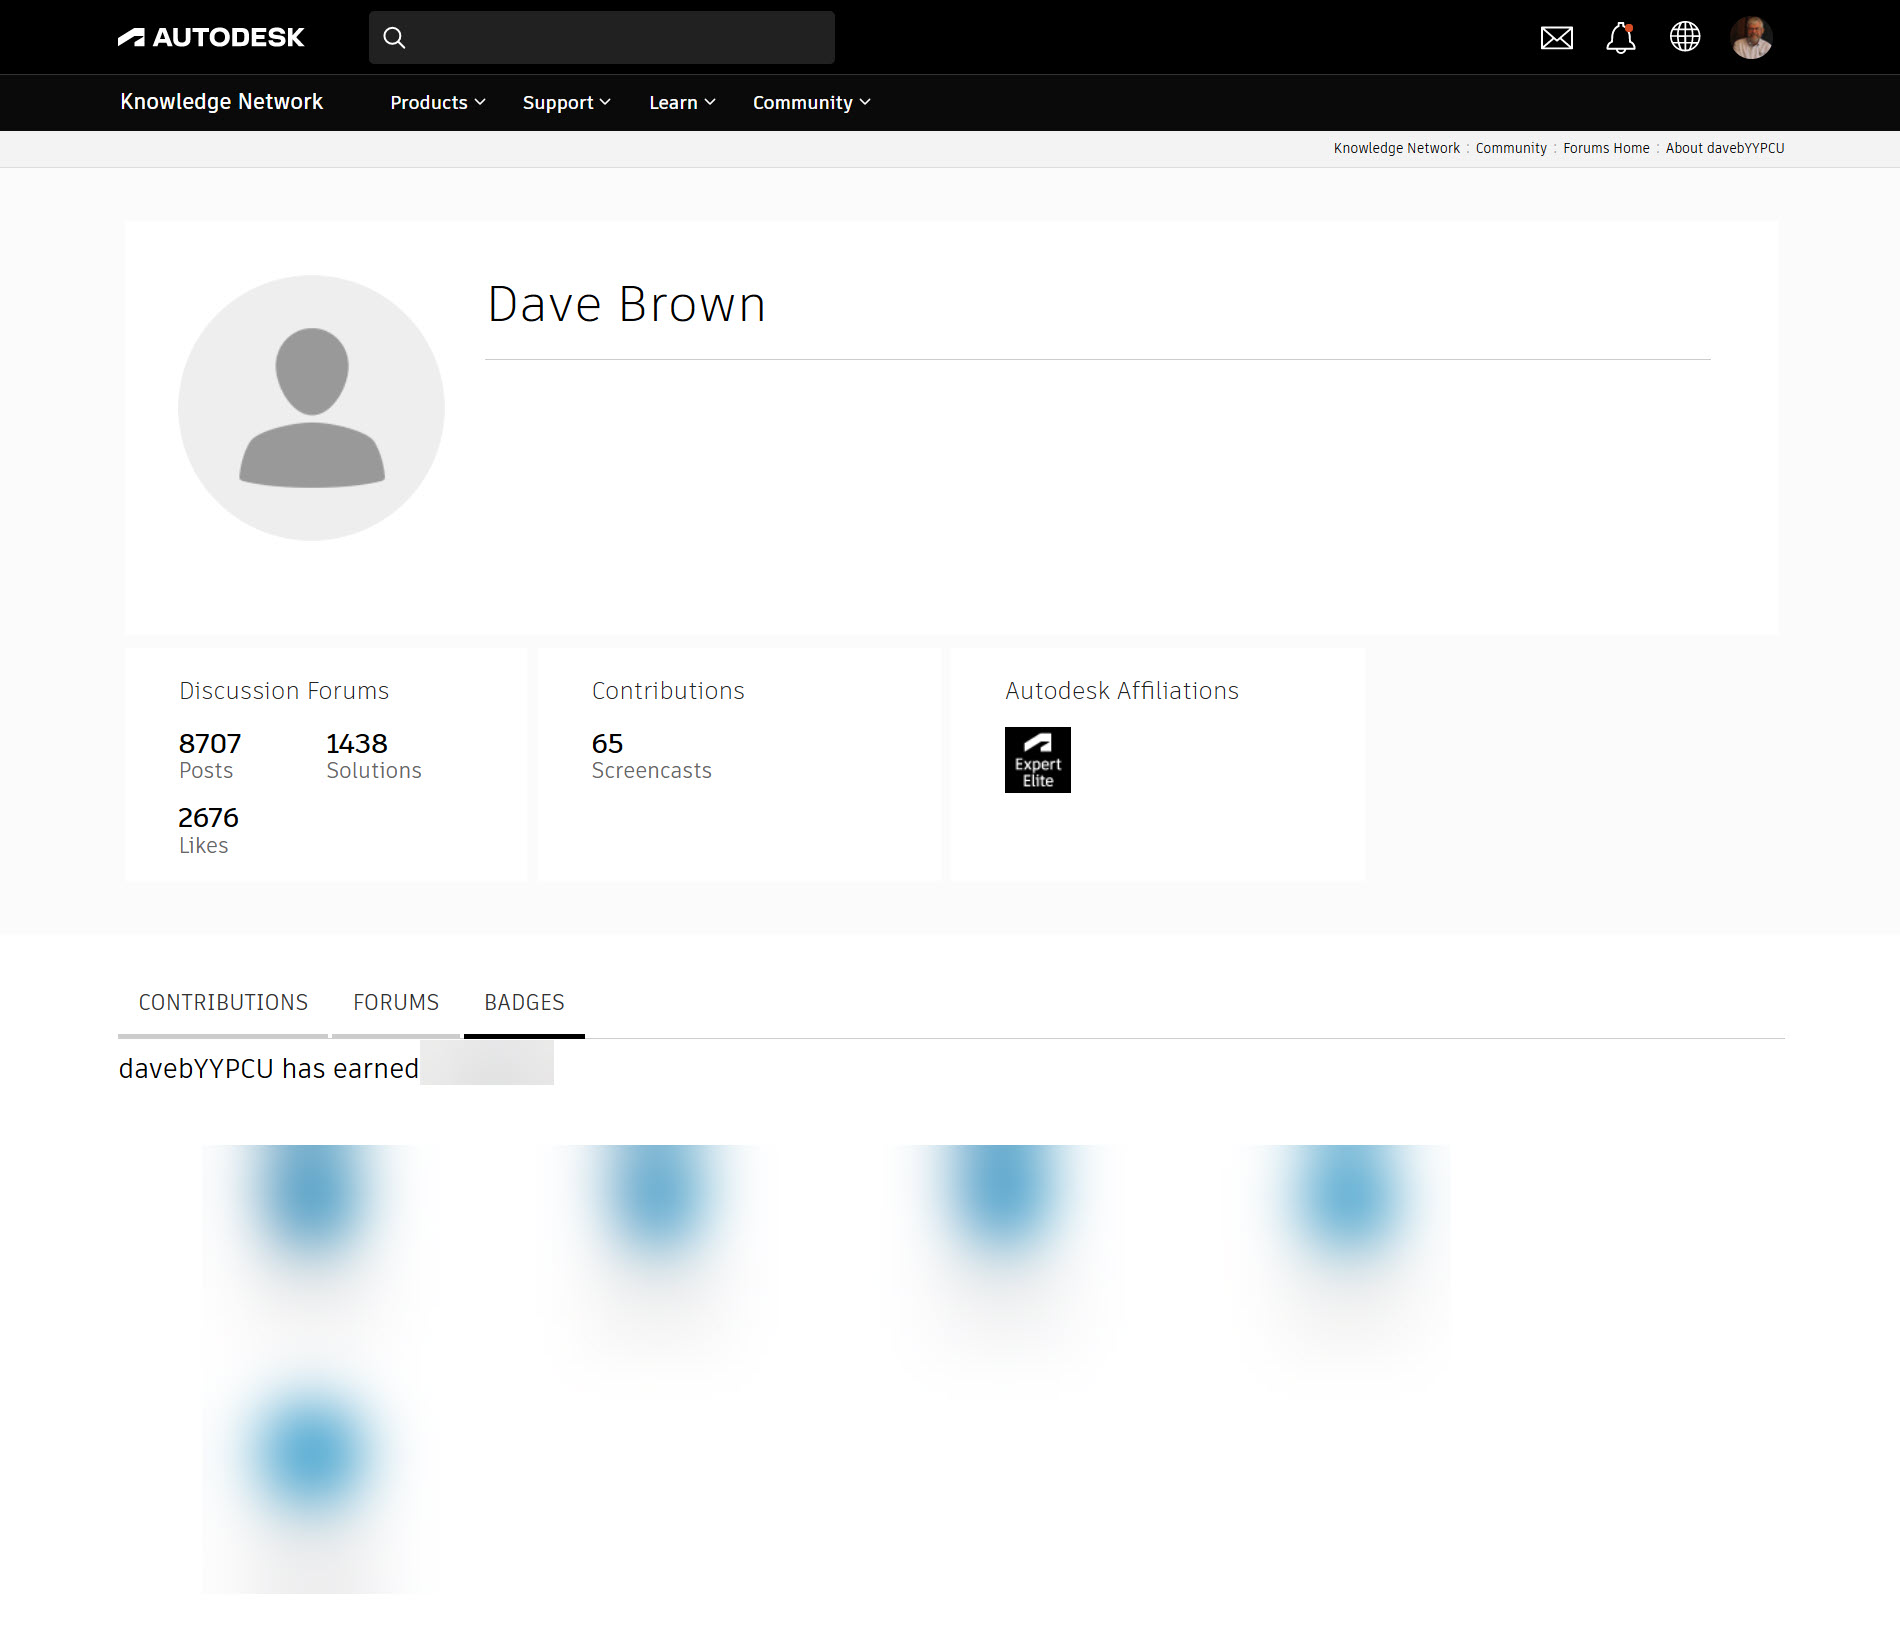Screen dimensions: 1900x1635
Task: Open the messages envelope icon
Action: pyautogui.click(x=1557, y=38)
